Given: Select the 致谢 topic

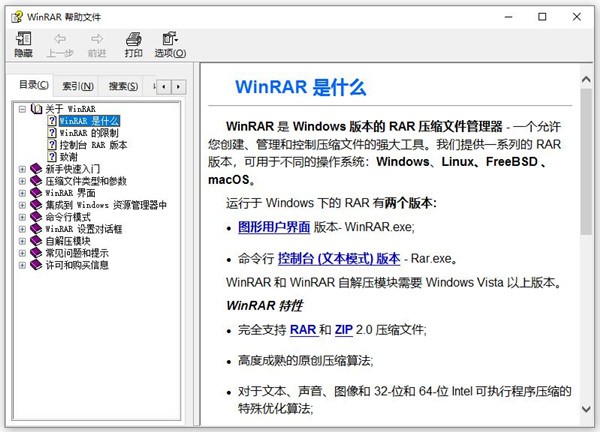Looking at the screenshot, I should coord(68,157).
